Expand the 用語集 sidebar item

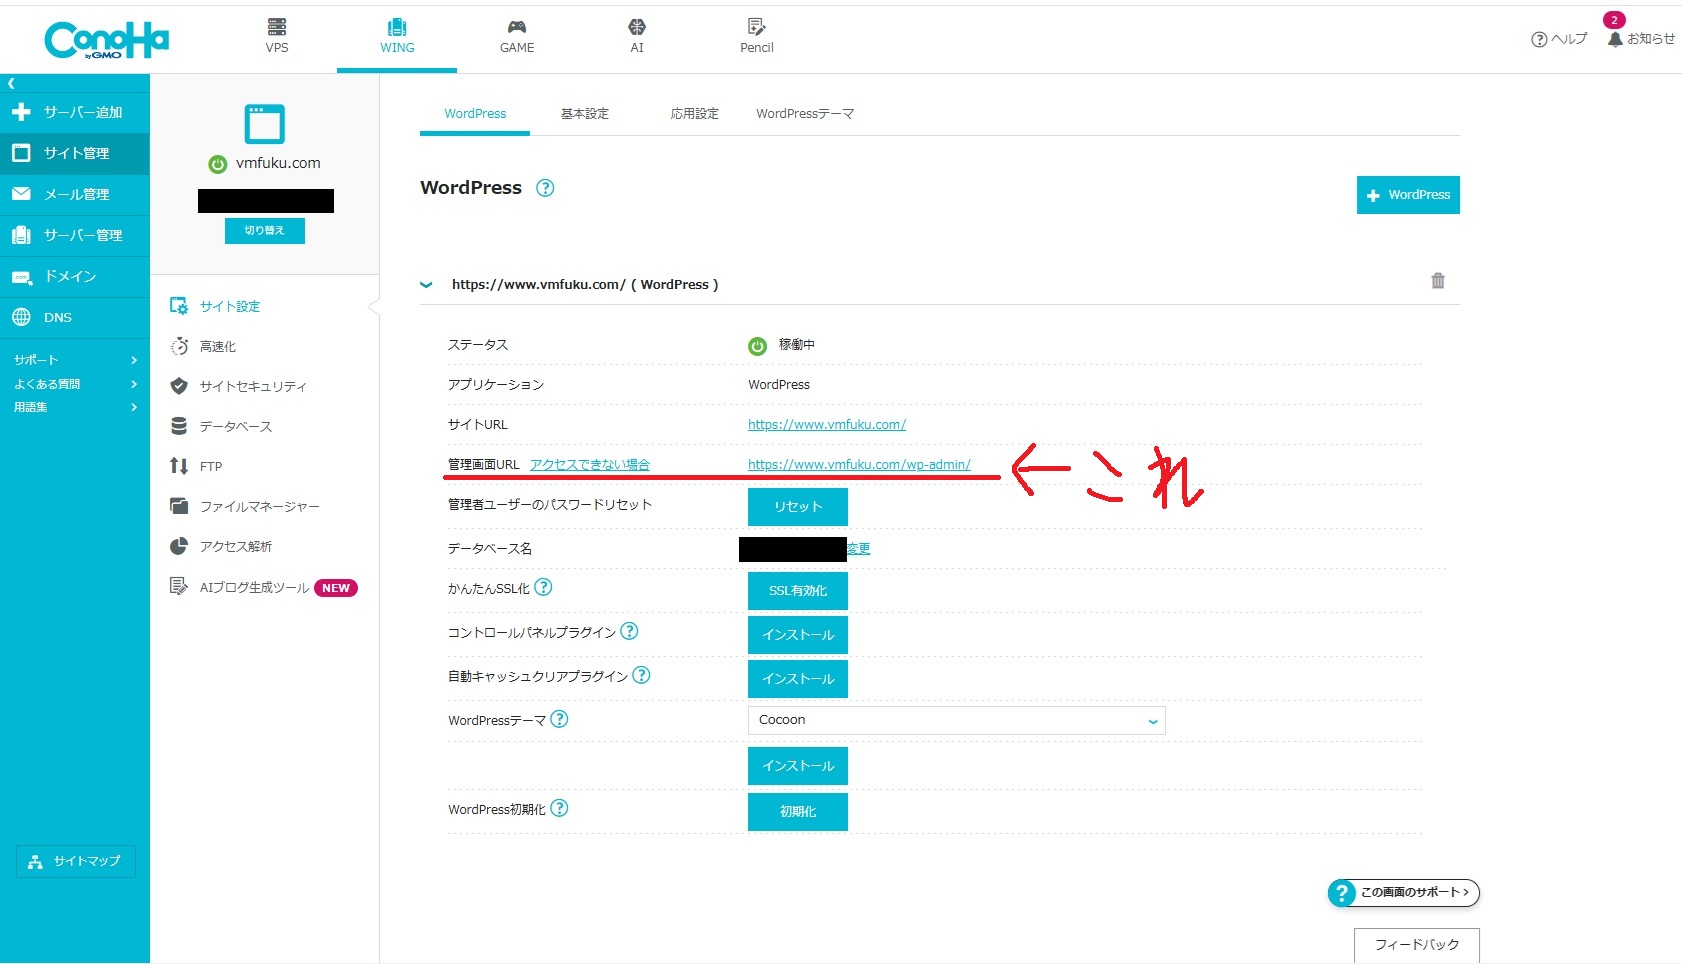[75, 407]
